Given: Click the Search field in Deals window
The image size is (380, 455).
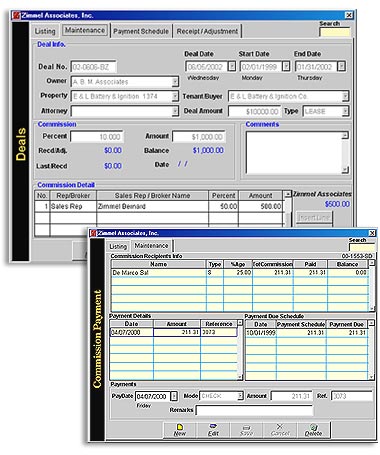Looking at the screenshot, I should 335,32.
